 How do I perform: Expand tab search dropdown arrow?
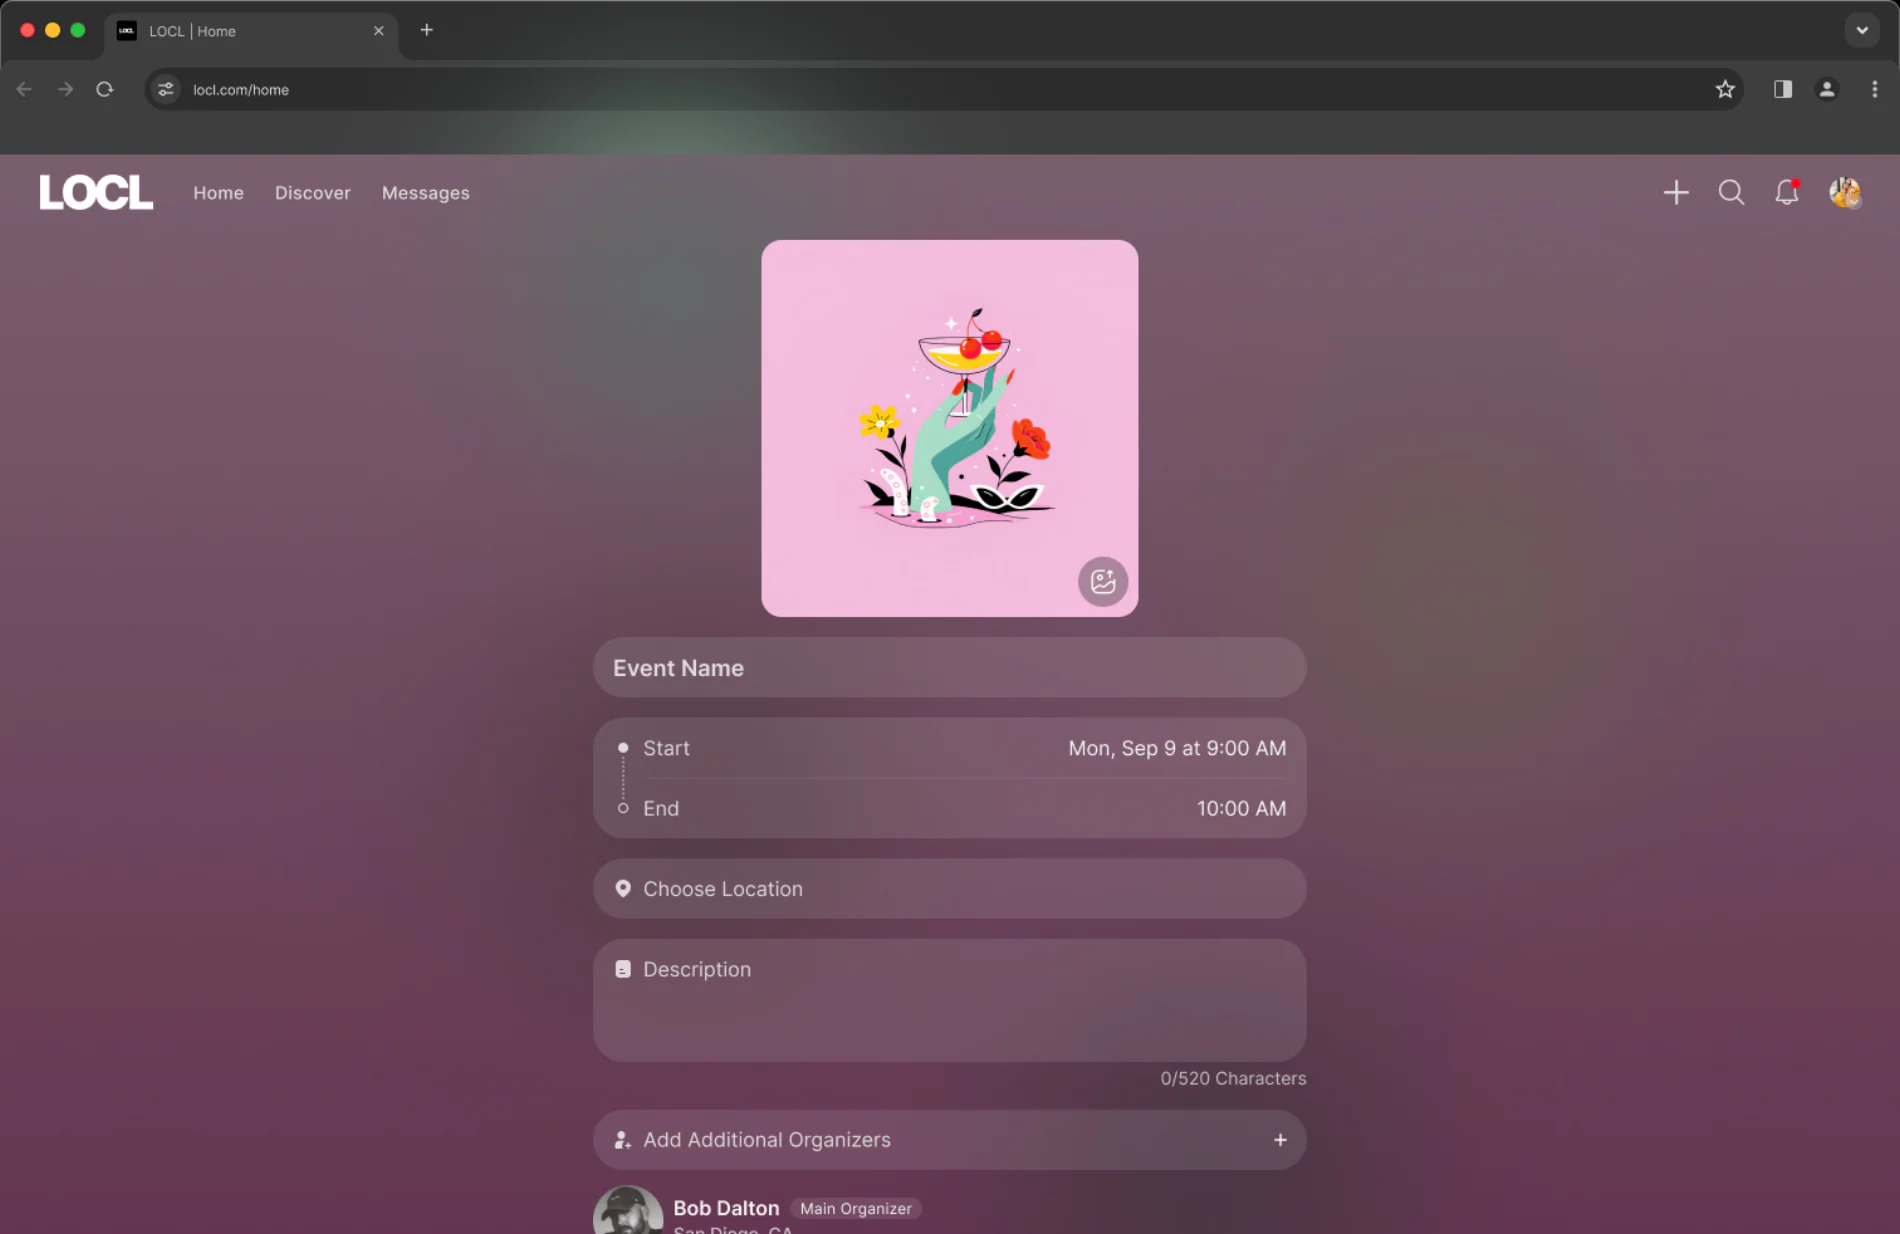[x=1862, y=30]
